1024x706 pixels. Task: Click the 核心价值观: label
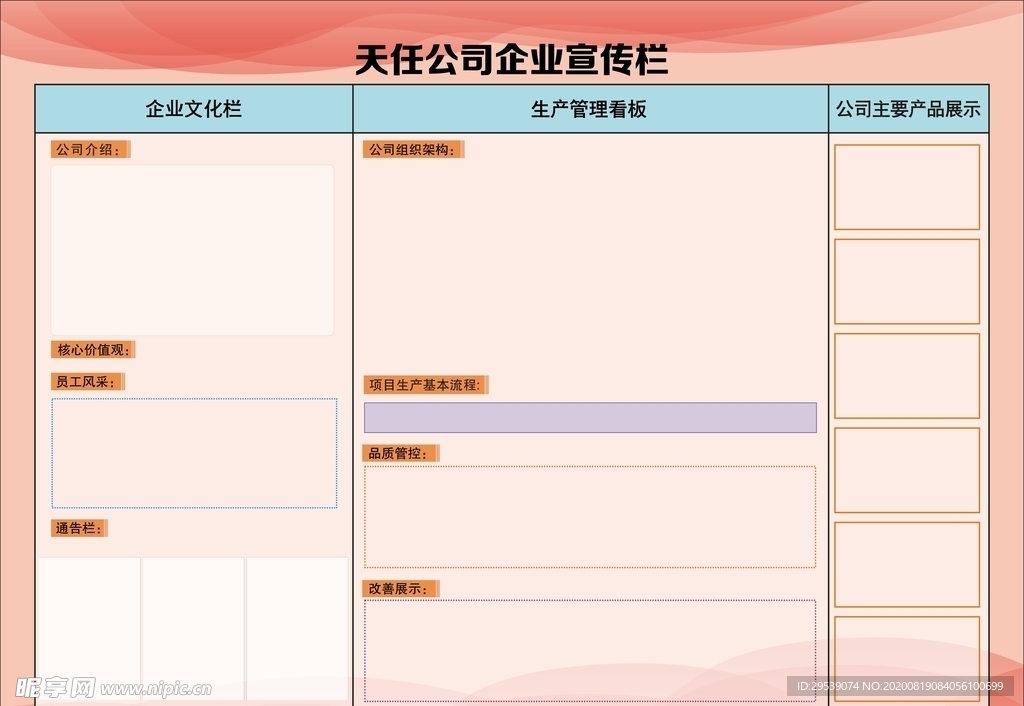(93, 349)
